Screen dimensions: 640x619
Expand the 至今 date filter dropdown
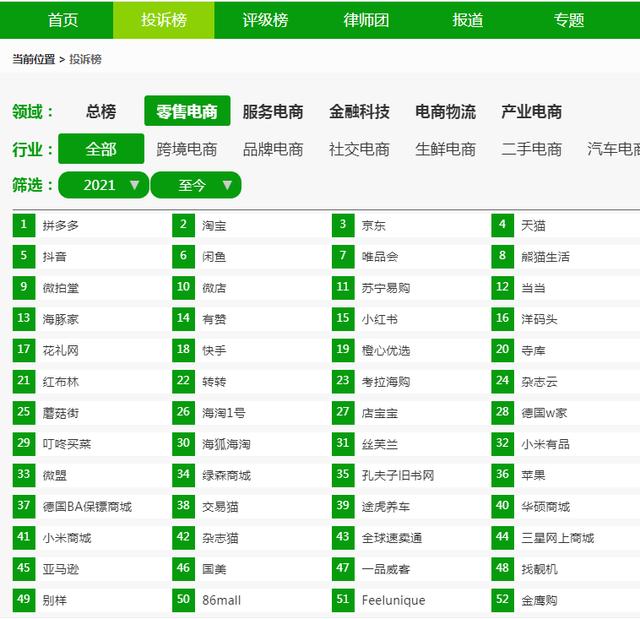pyautogui.click(x=196, y=185)
